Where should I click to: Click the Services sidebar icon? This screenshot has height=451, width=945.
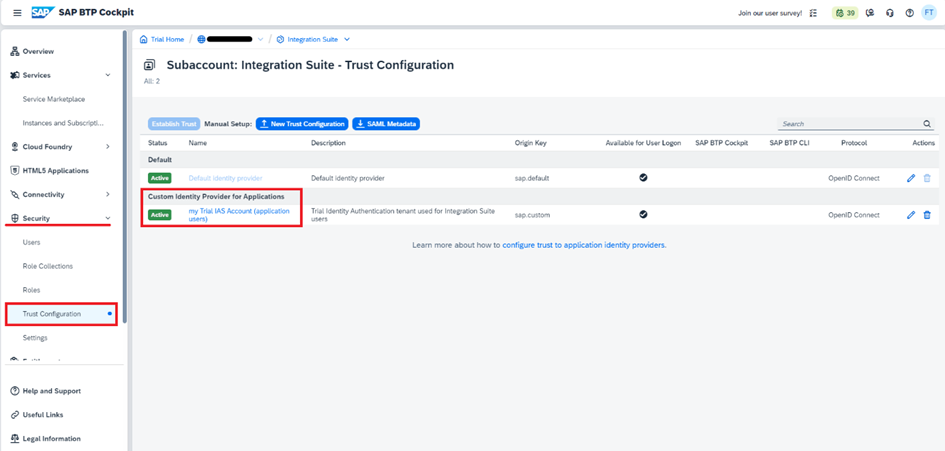(15, 75)
